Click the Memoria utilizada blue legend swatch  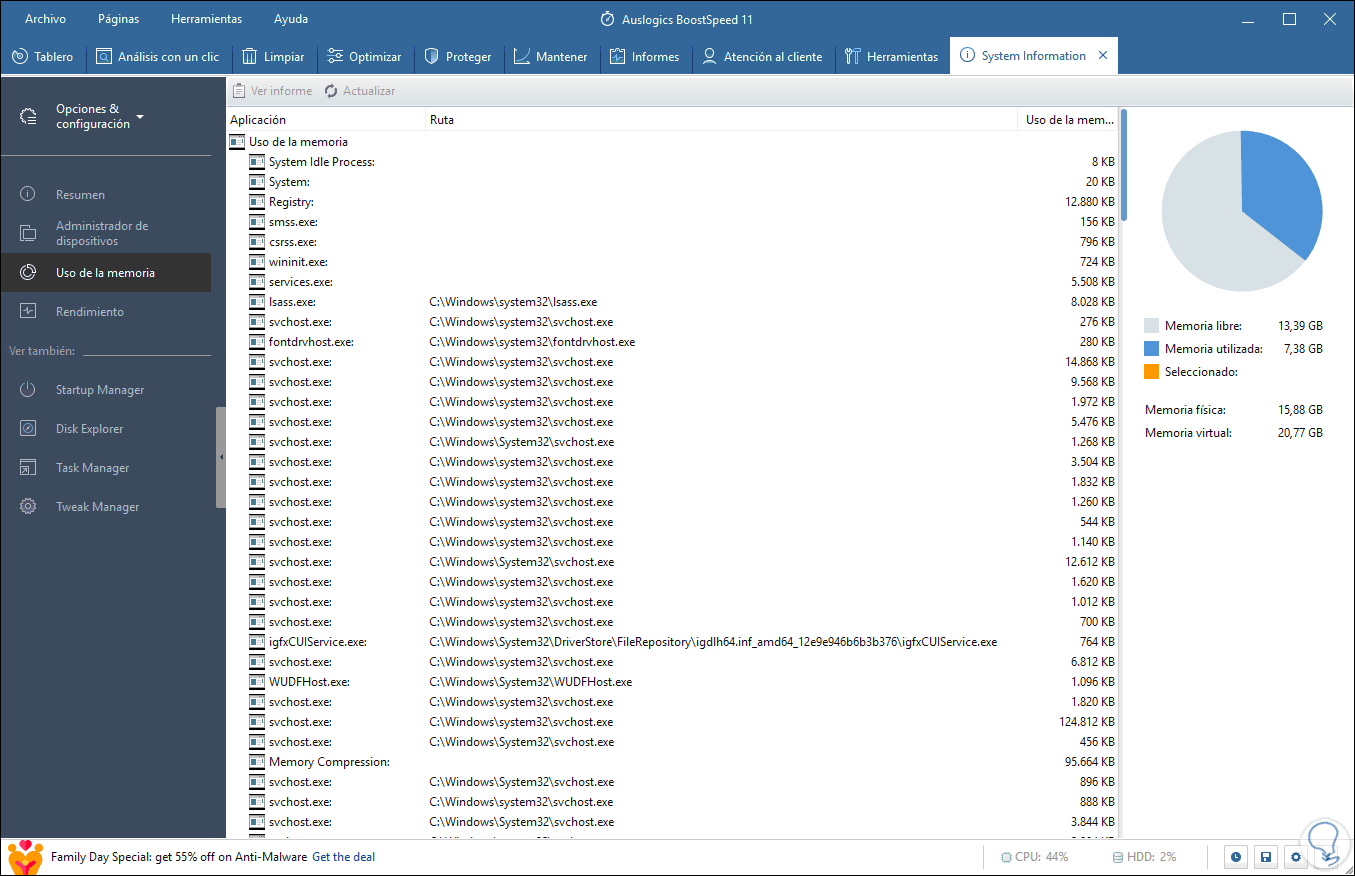point(1152,349)
